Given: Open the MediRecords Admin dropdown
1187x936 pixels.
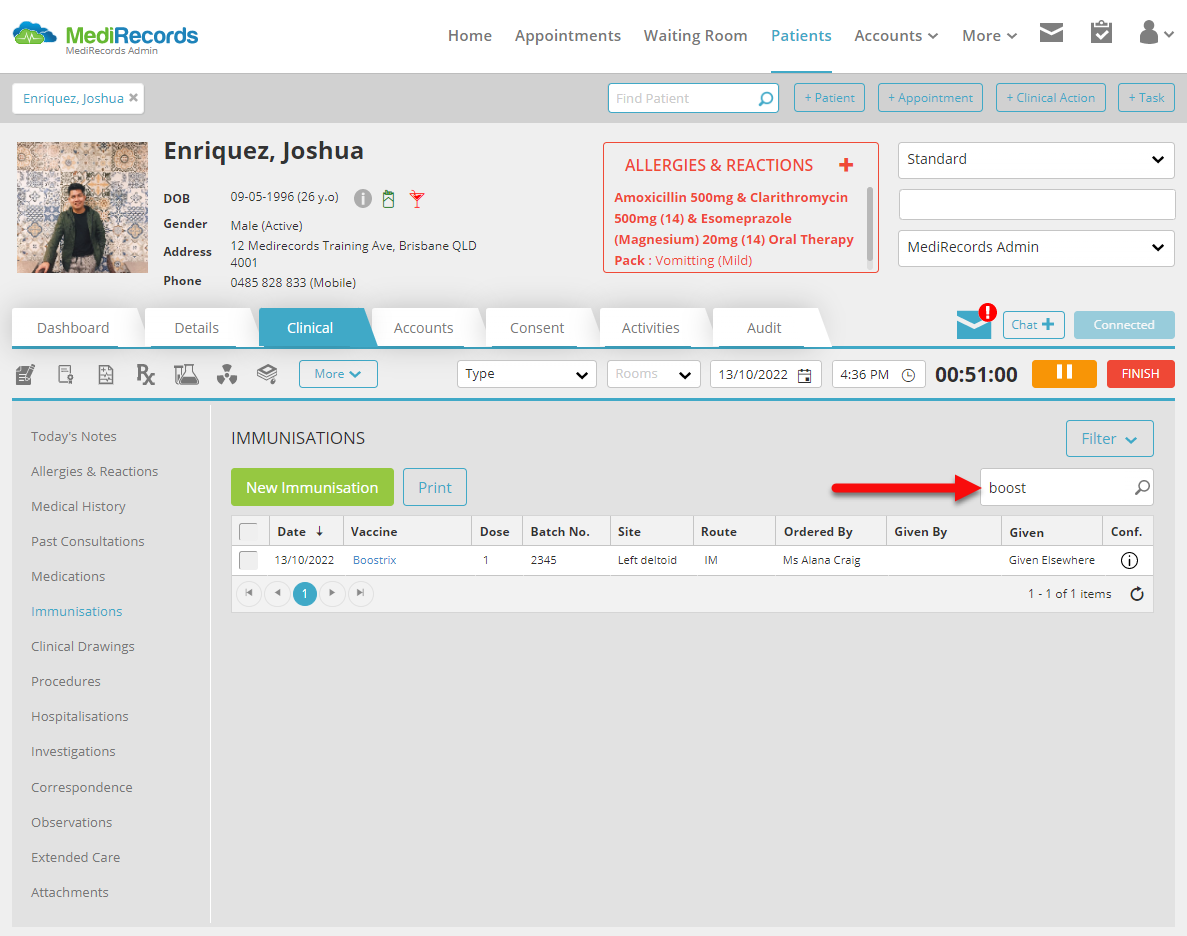Looking at the screenshot, I should (1036, 248).
